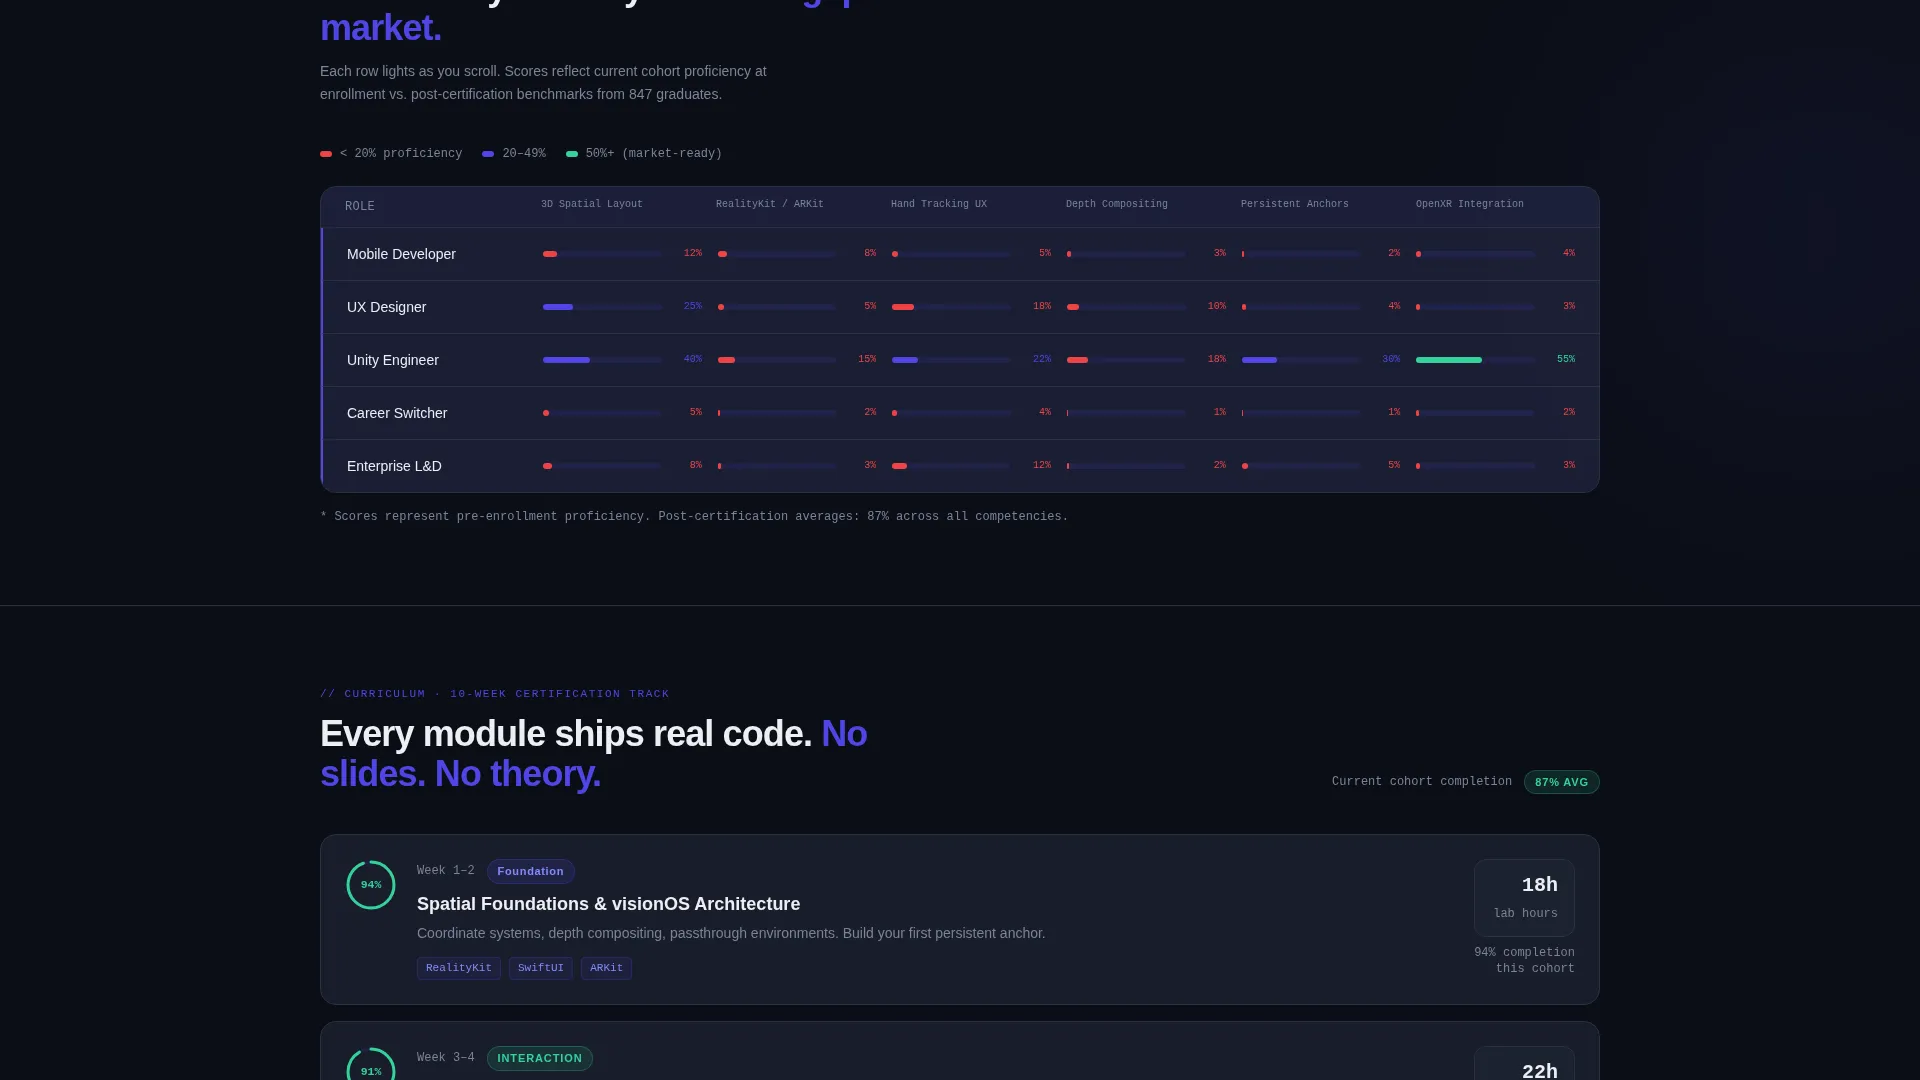Viewport: 1920px width, 1080px height.
Task: Select the Unity Engineer row
Action: (960, 360)
